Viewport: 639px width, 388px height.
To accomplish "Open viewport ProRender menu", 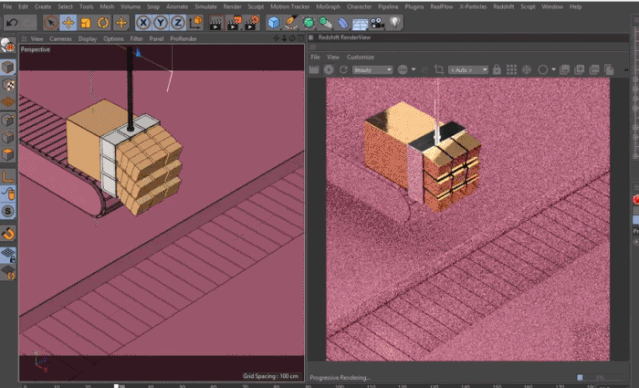I will point(183,39).
